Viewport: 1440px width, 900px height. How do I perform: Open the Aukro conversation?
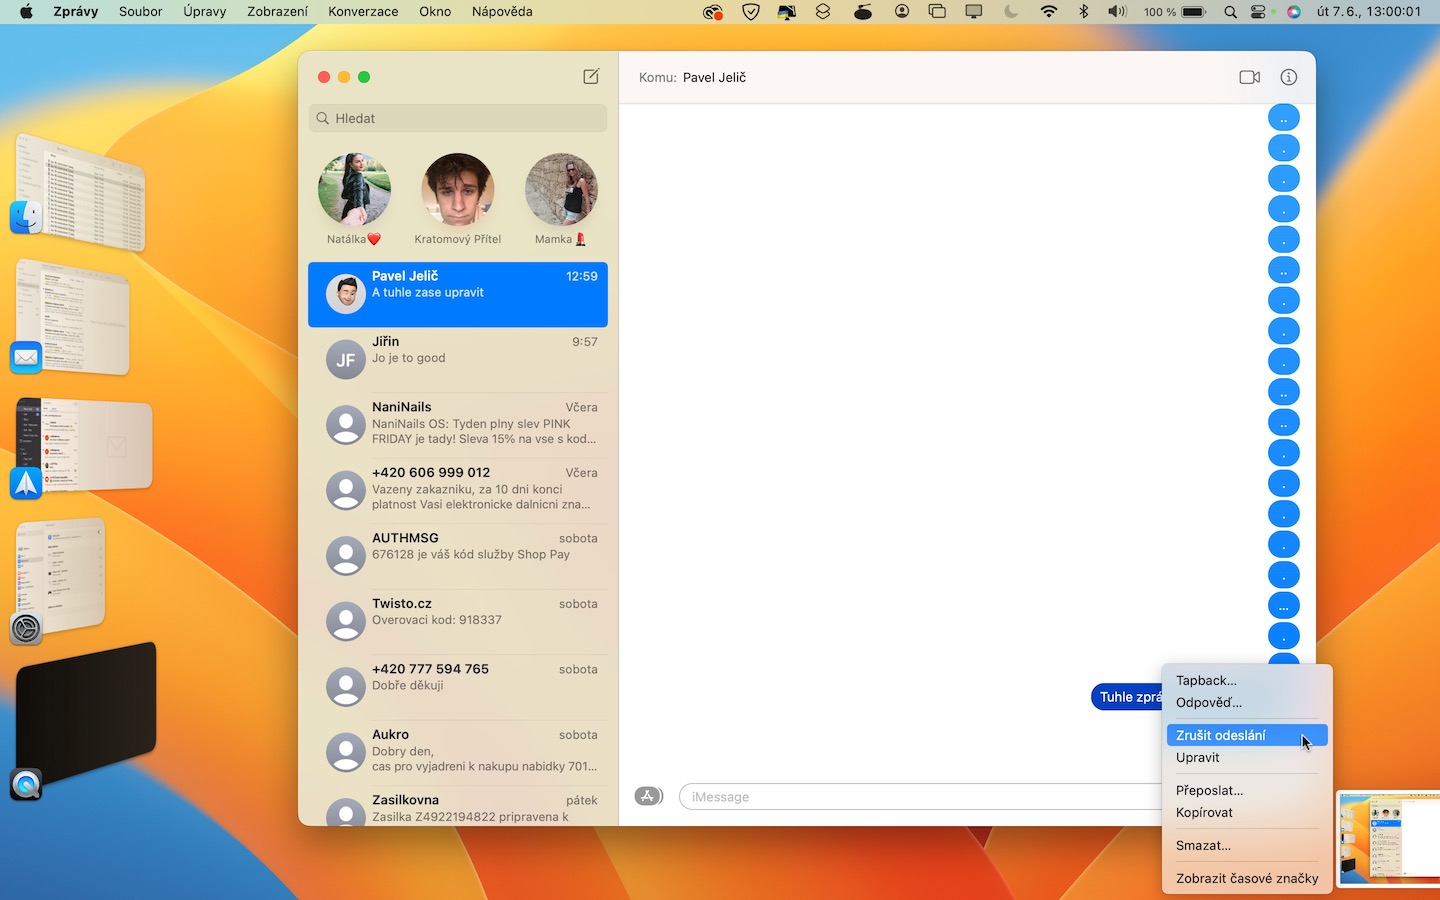pos(458,752)
